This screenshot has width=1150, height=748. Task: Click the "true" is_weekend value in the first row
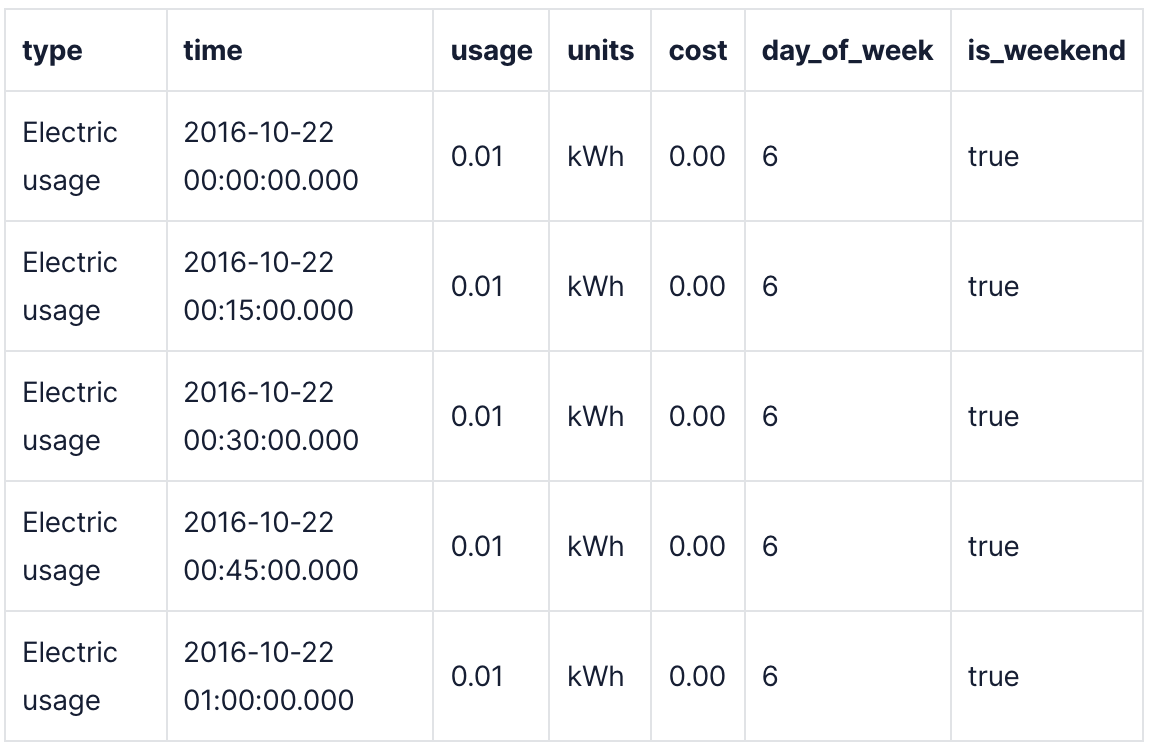coord(993,156)
